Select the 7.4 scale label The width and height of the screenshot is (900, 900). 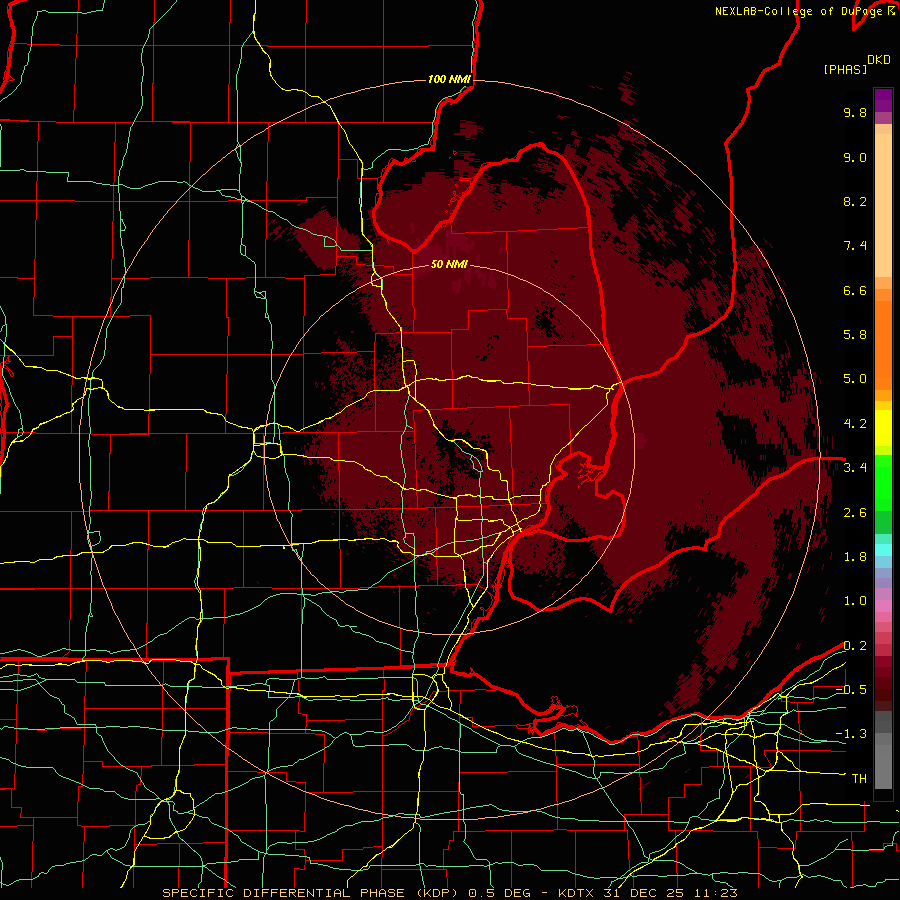pos(855,246)
